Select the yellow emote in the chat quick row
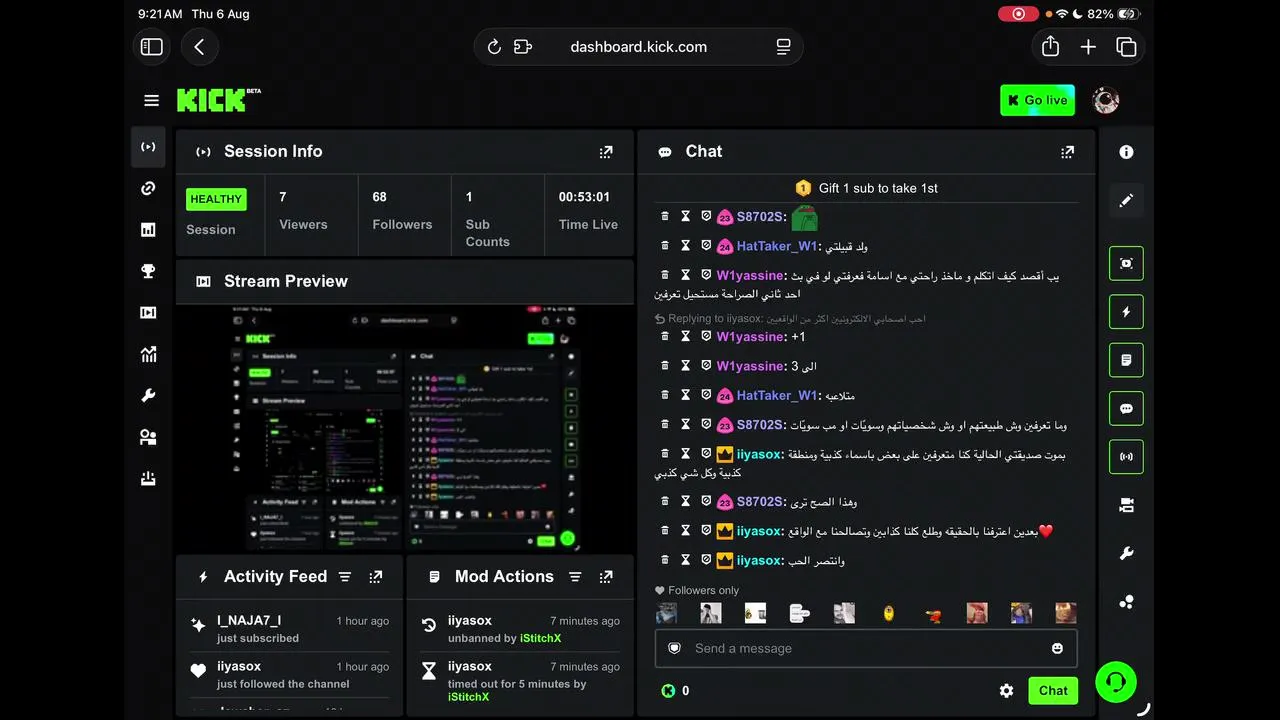 tap(888, 613)
